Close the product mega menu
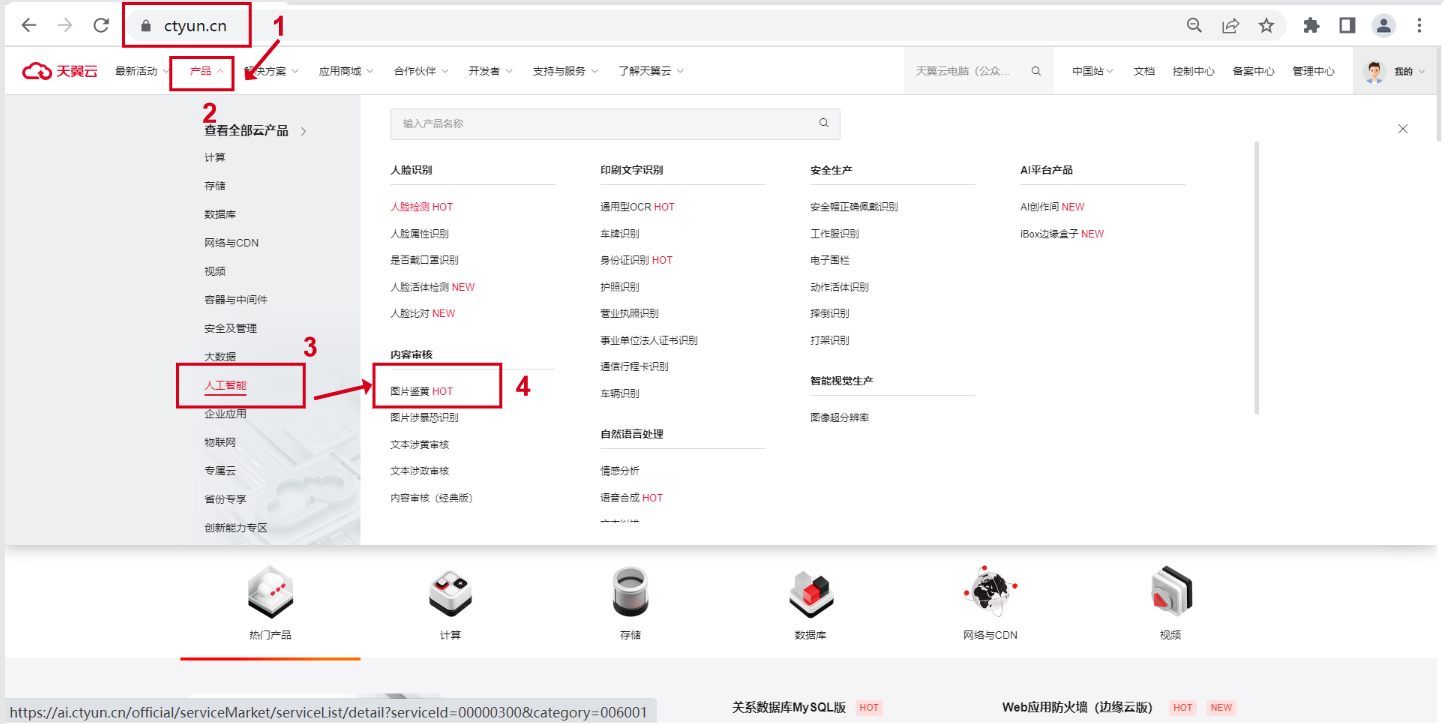The height and width of the screenshot is (724, 1444). pyautogui.click(x=1403, y=129)
